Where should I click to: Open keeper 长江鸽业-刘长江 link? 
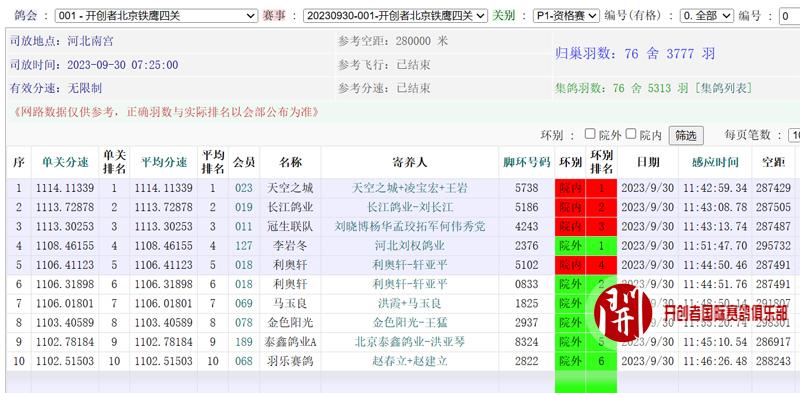click(410, 208)
